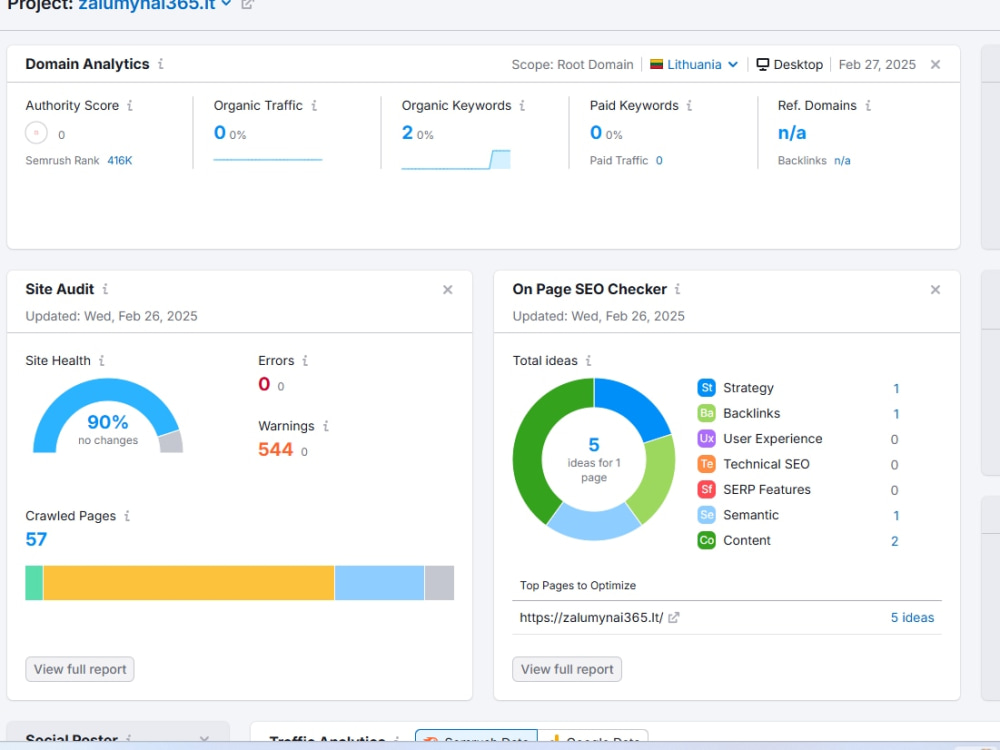Open Backlinks ideas count 1
Viewport: 1000px width, 750px height.
895,414
